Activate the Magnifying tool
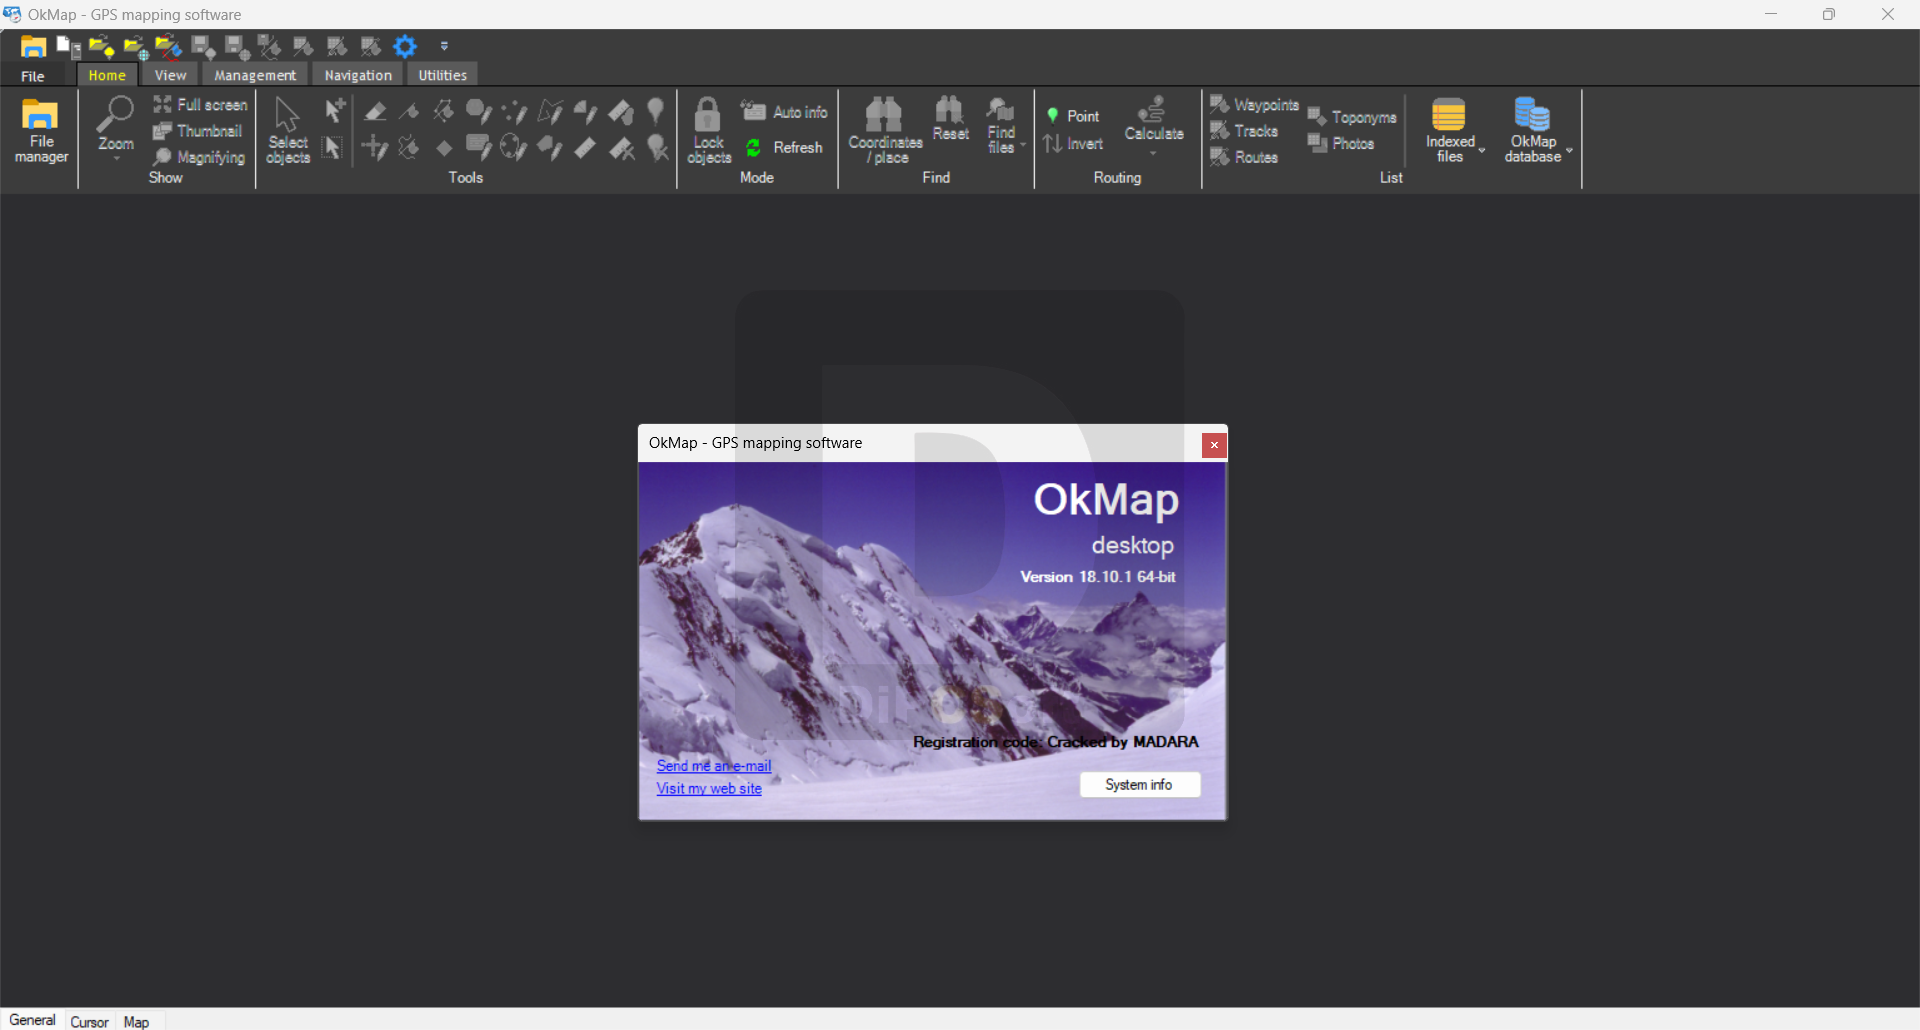 point(199,157)
